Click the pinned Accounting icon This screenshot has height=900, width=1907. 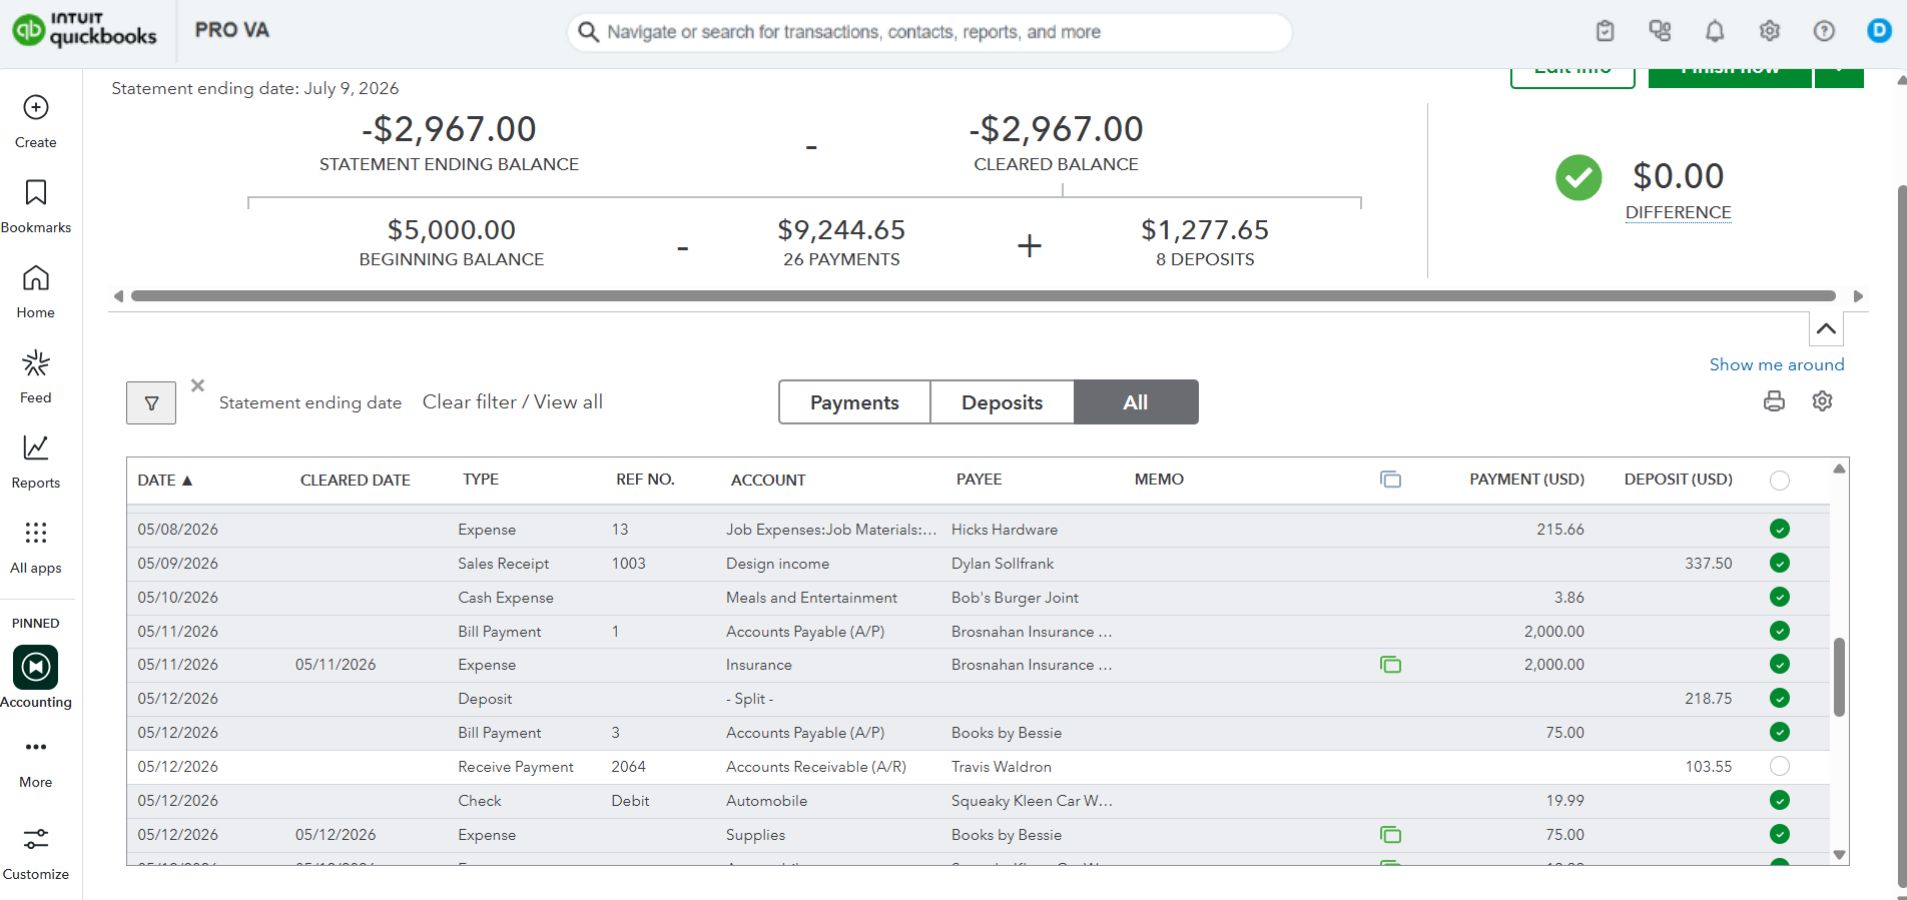click(36, 667)
